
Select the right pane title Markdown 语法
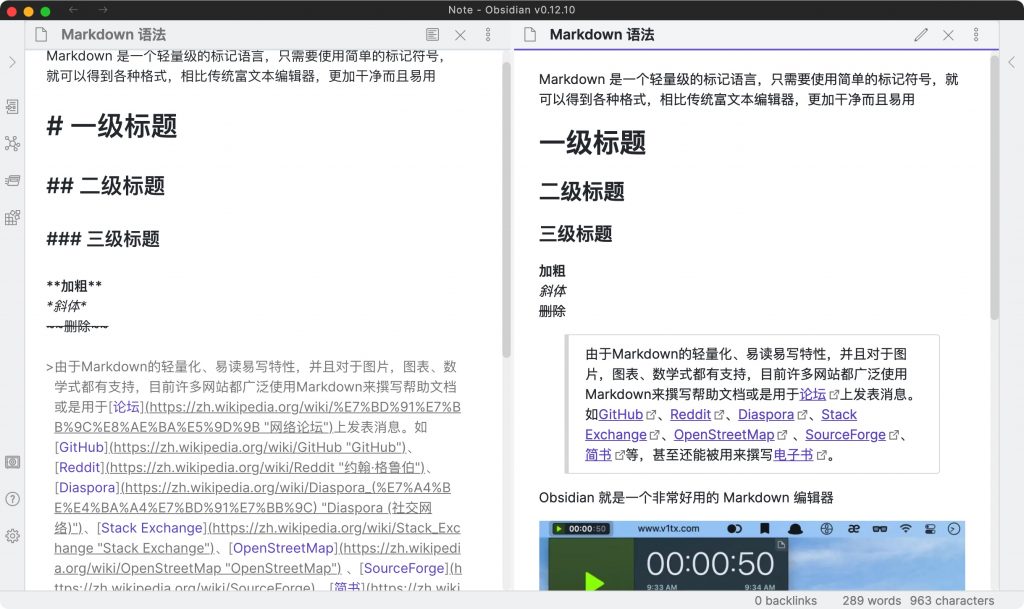click(601, 35)
